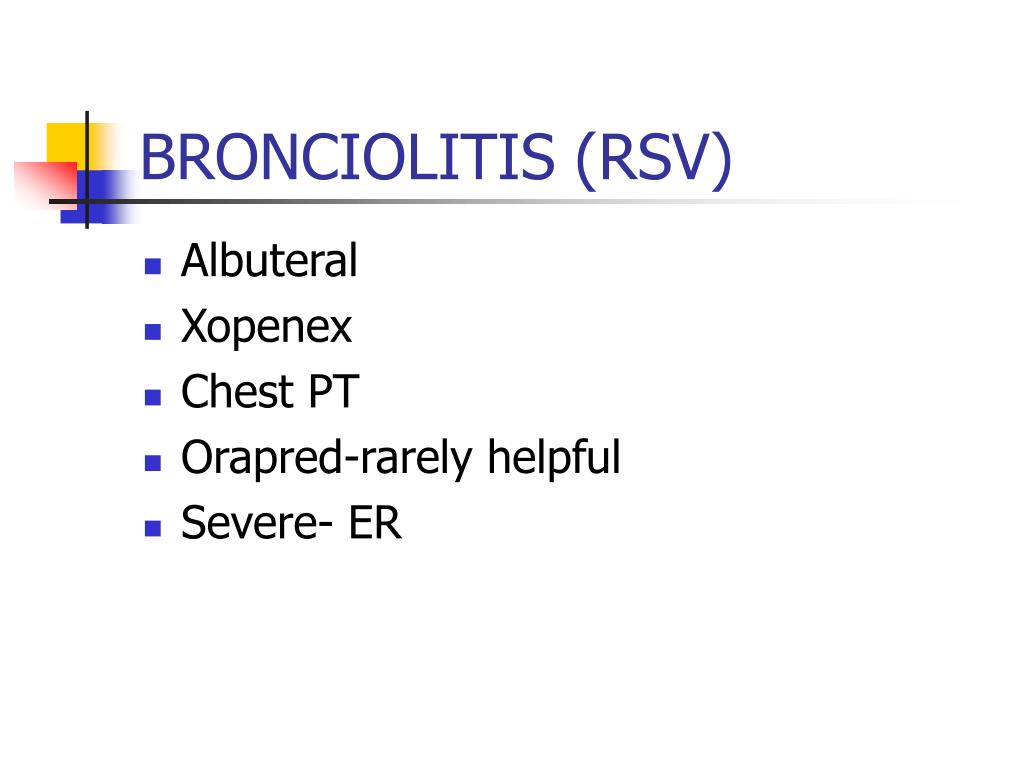Click the word ER in last bullet

pos(375,522)
